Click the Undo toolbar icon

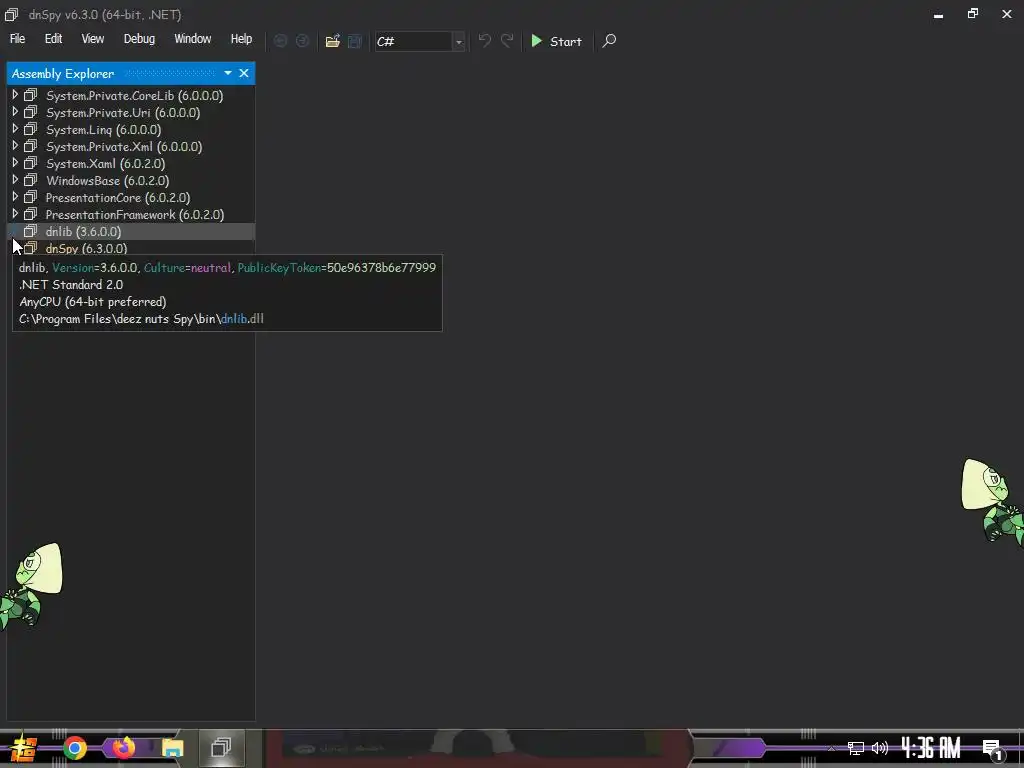click(x=485, y=41)
